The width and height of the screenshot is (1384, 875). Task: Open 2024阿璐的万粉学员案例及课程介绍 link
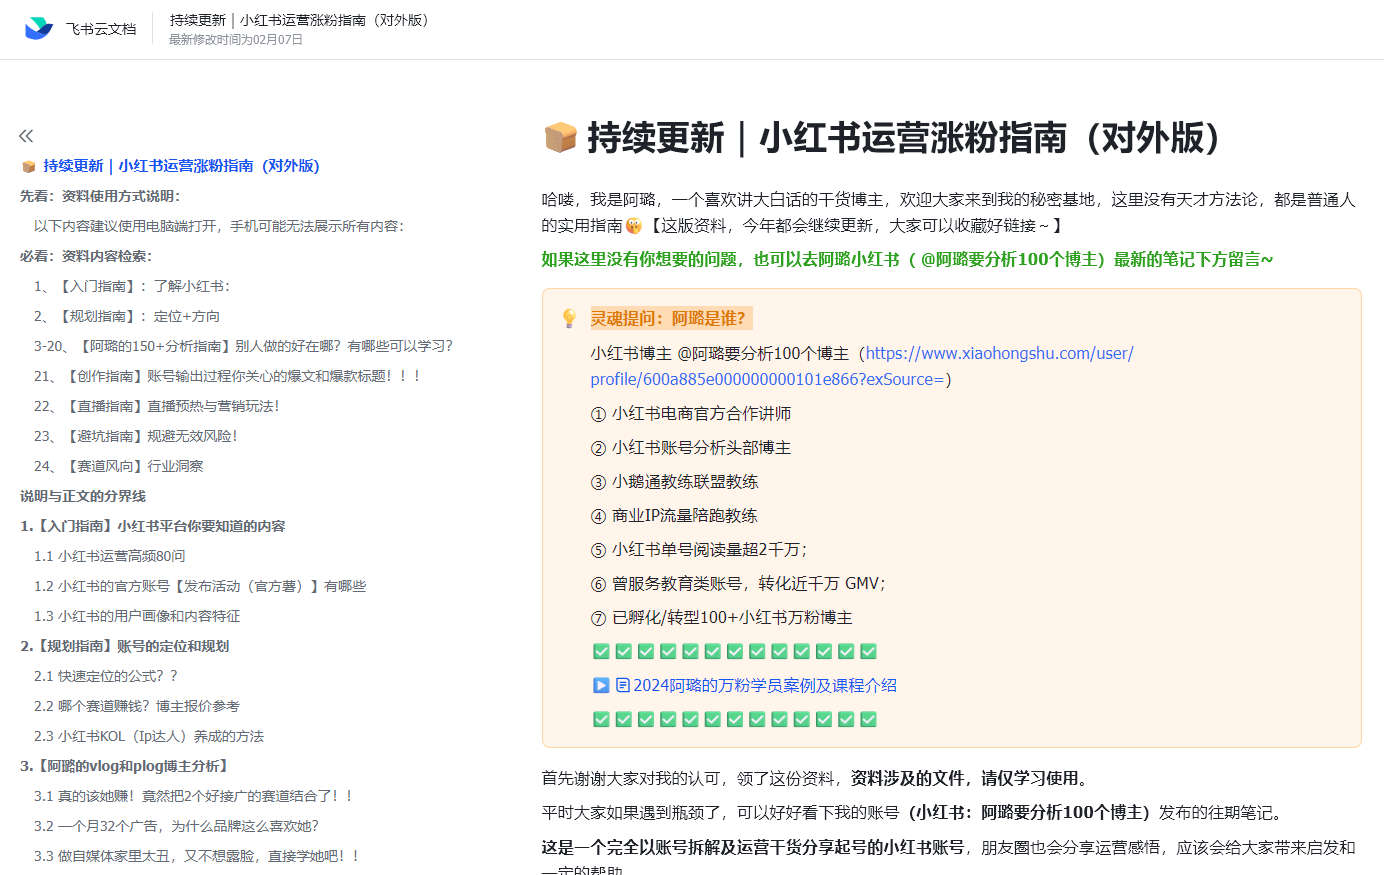click(x=764, y=685)
